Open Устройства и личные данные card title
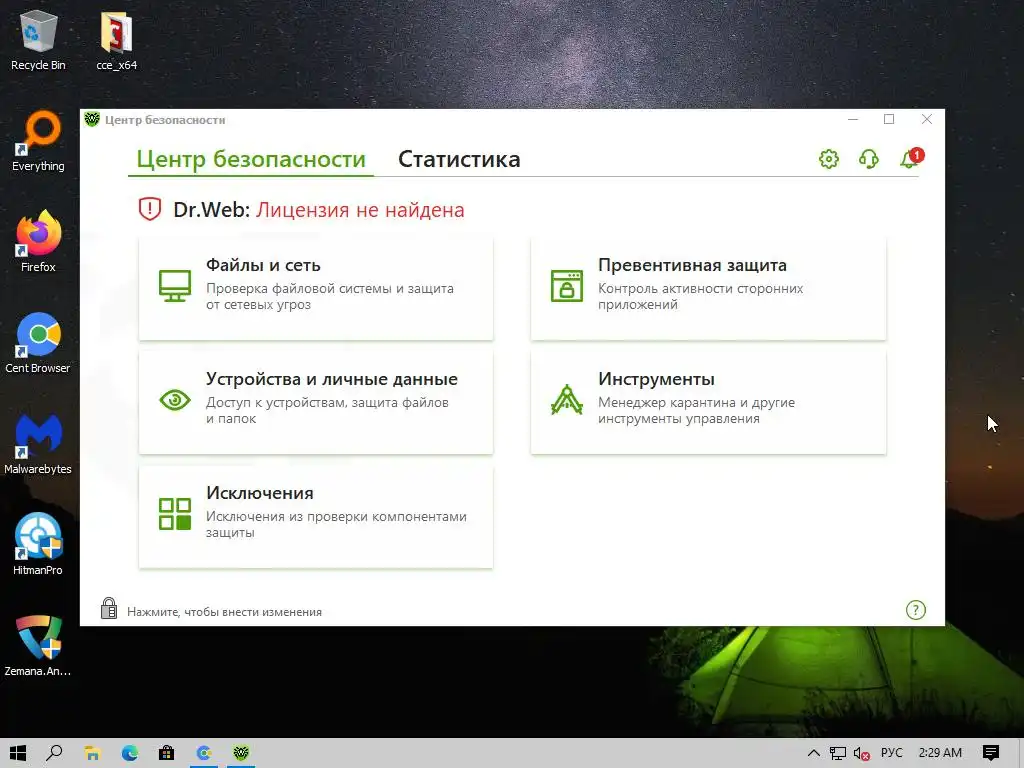 (332, 379)
